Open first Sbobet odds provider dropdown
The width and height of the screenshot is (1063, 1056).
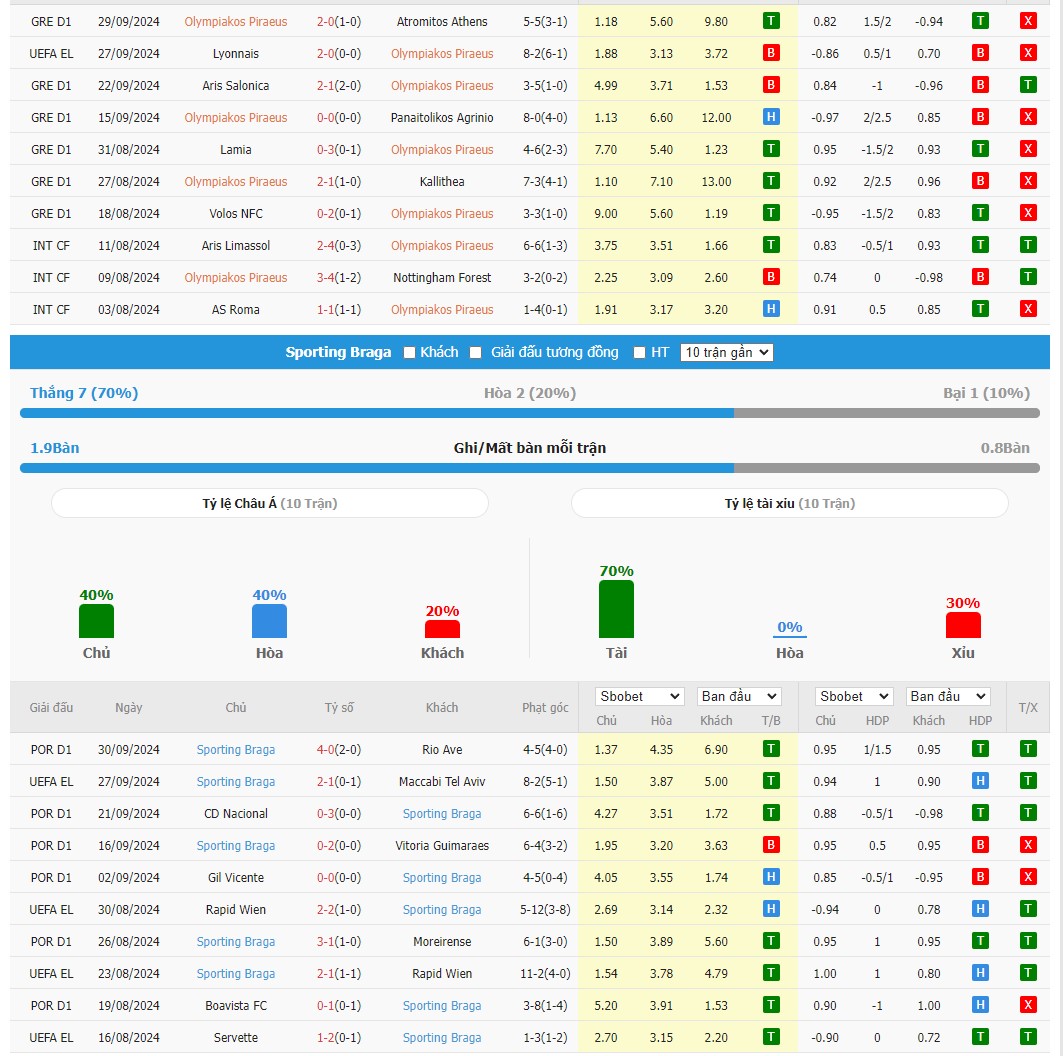[639, 697]
